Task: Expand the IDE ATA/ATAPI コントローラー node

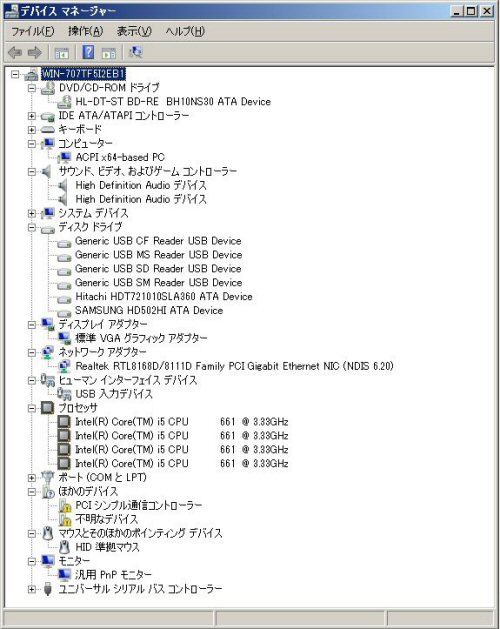Action: (32, 116)
